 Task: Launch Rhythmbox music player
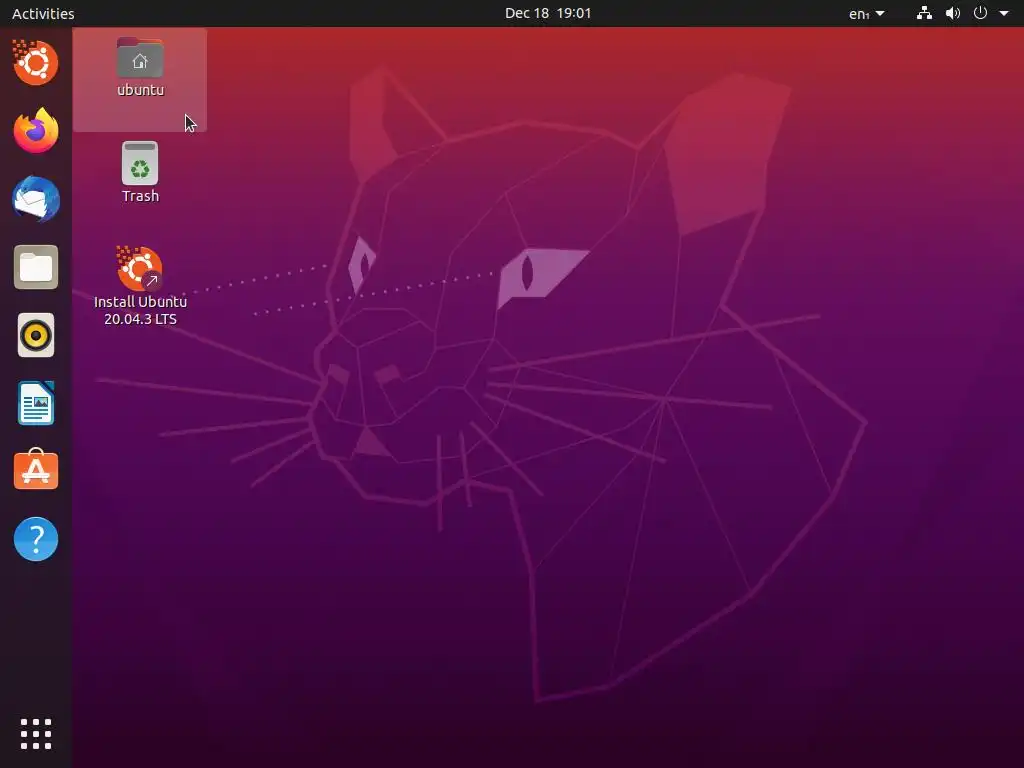(x=36, y=335)
